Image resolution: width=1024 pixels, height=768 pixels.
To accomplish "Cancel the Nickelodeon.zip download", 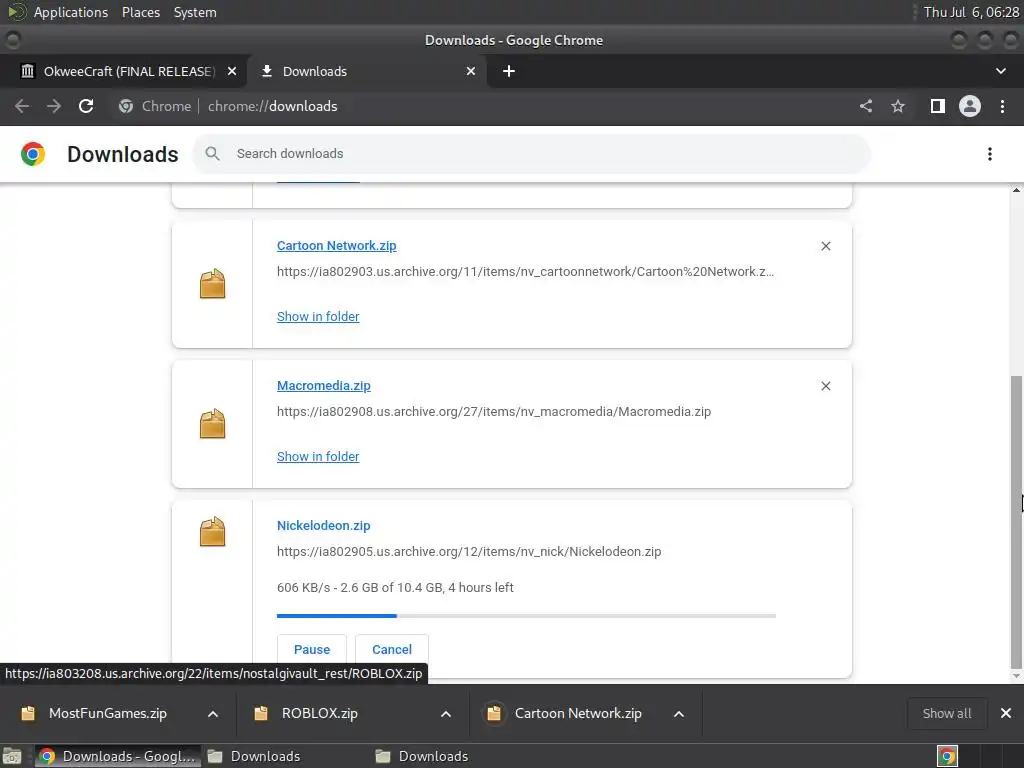I will (x=392, y=649).
